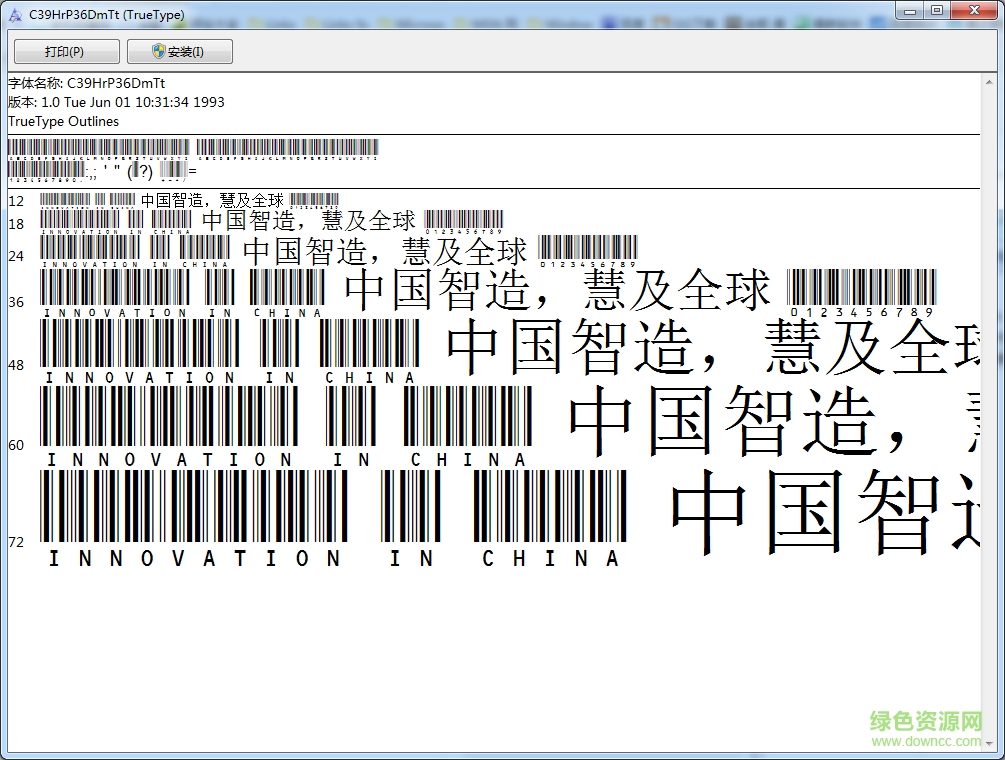Click the TrueType Outlines label
This screenshot has width=1005, height=760.
tap(62, 121)
